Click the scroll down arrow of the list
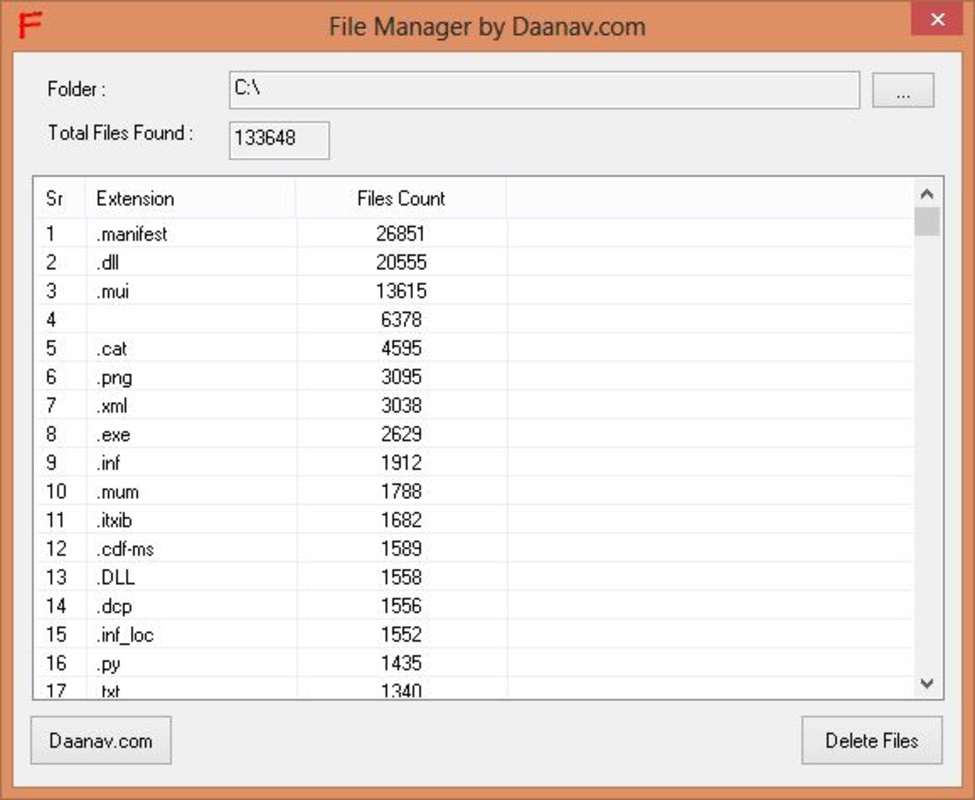The height and width of the screenshot is (800, 975). (926, 683)
